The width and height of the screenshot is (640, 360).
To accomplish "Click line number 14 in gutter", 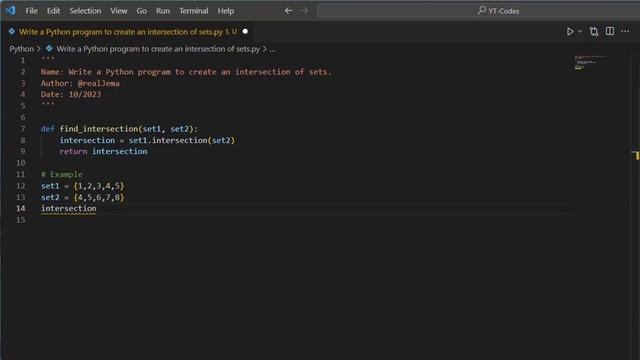I will point(20,209).
